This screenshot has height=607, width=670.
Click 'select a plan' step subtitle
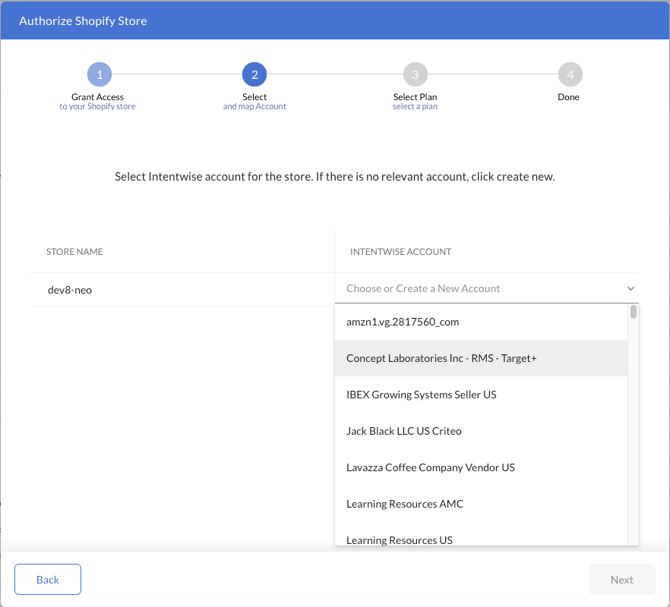pos(415,106)
